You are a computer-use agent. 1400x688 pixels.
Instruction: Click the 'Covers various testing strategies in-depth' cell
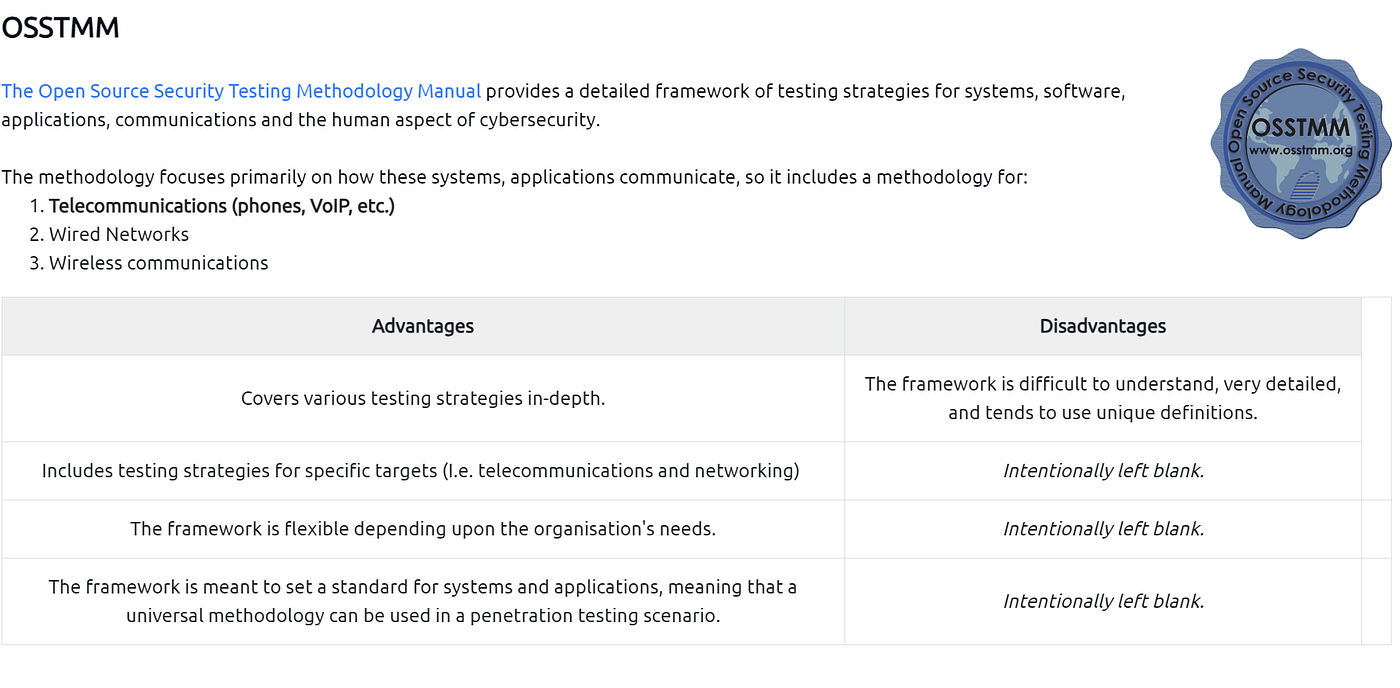pos(423,398)
